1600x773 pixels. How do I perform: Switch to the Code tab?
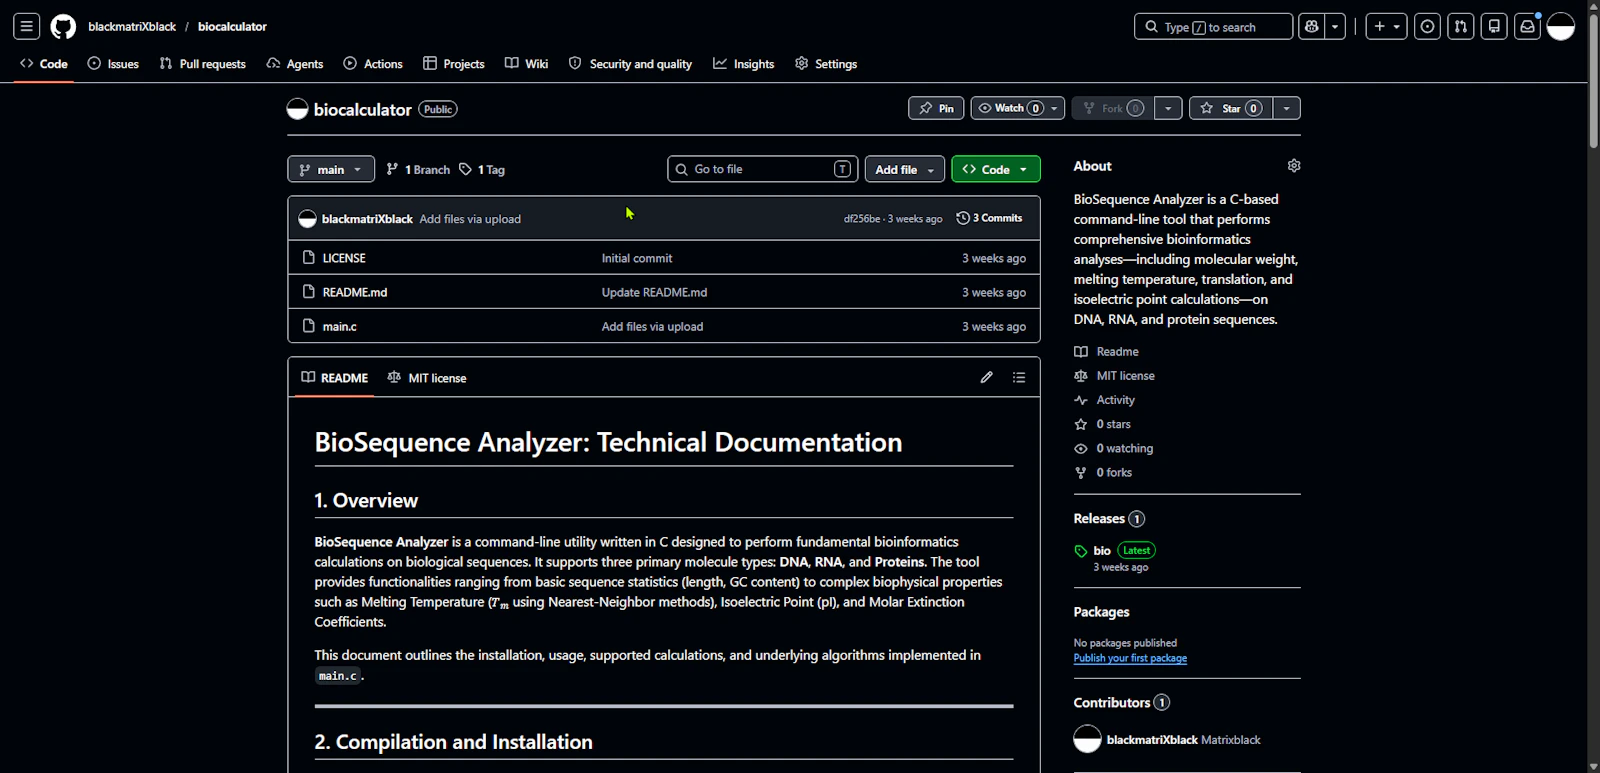tap(44, 63)
